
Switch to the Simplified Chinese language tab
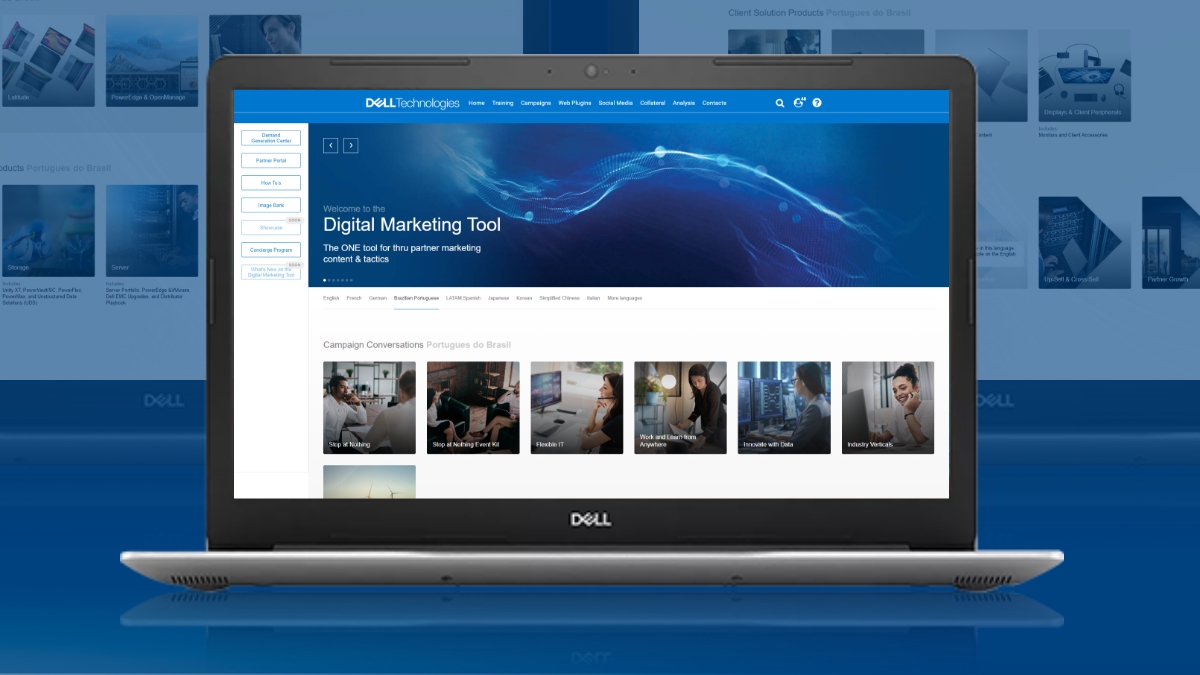[559, 298]
